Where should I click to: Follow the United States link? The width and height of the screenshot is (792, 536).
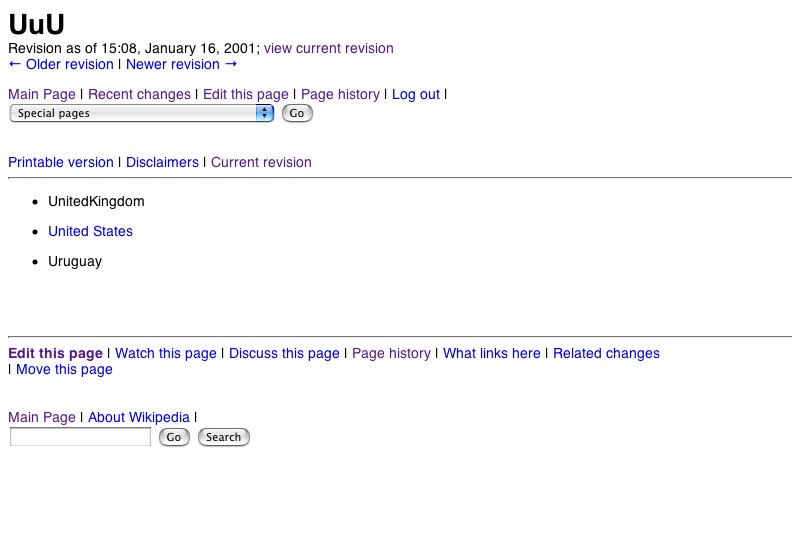(90, 231)
